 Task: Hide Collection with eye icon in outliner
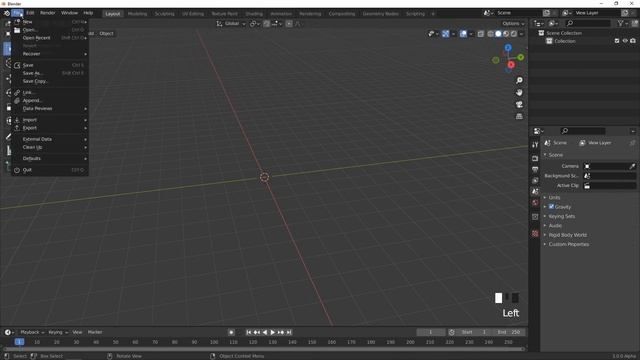[625, 41]
